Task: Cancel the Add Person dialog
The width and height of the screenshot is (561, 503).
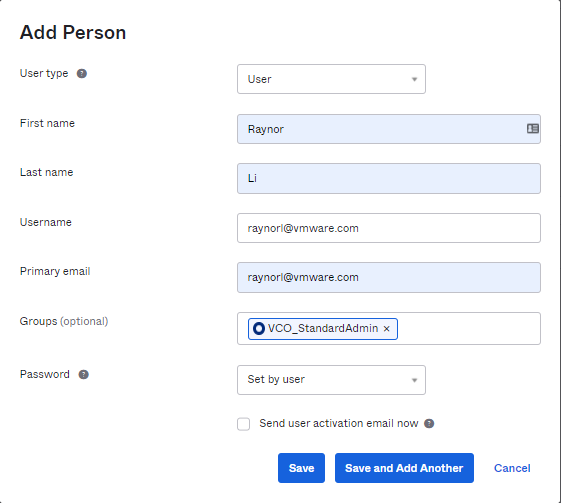Action: point(512,468)
